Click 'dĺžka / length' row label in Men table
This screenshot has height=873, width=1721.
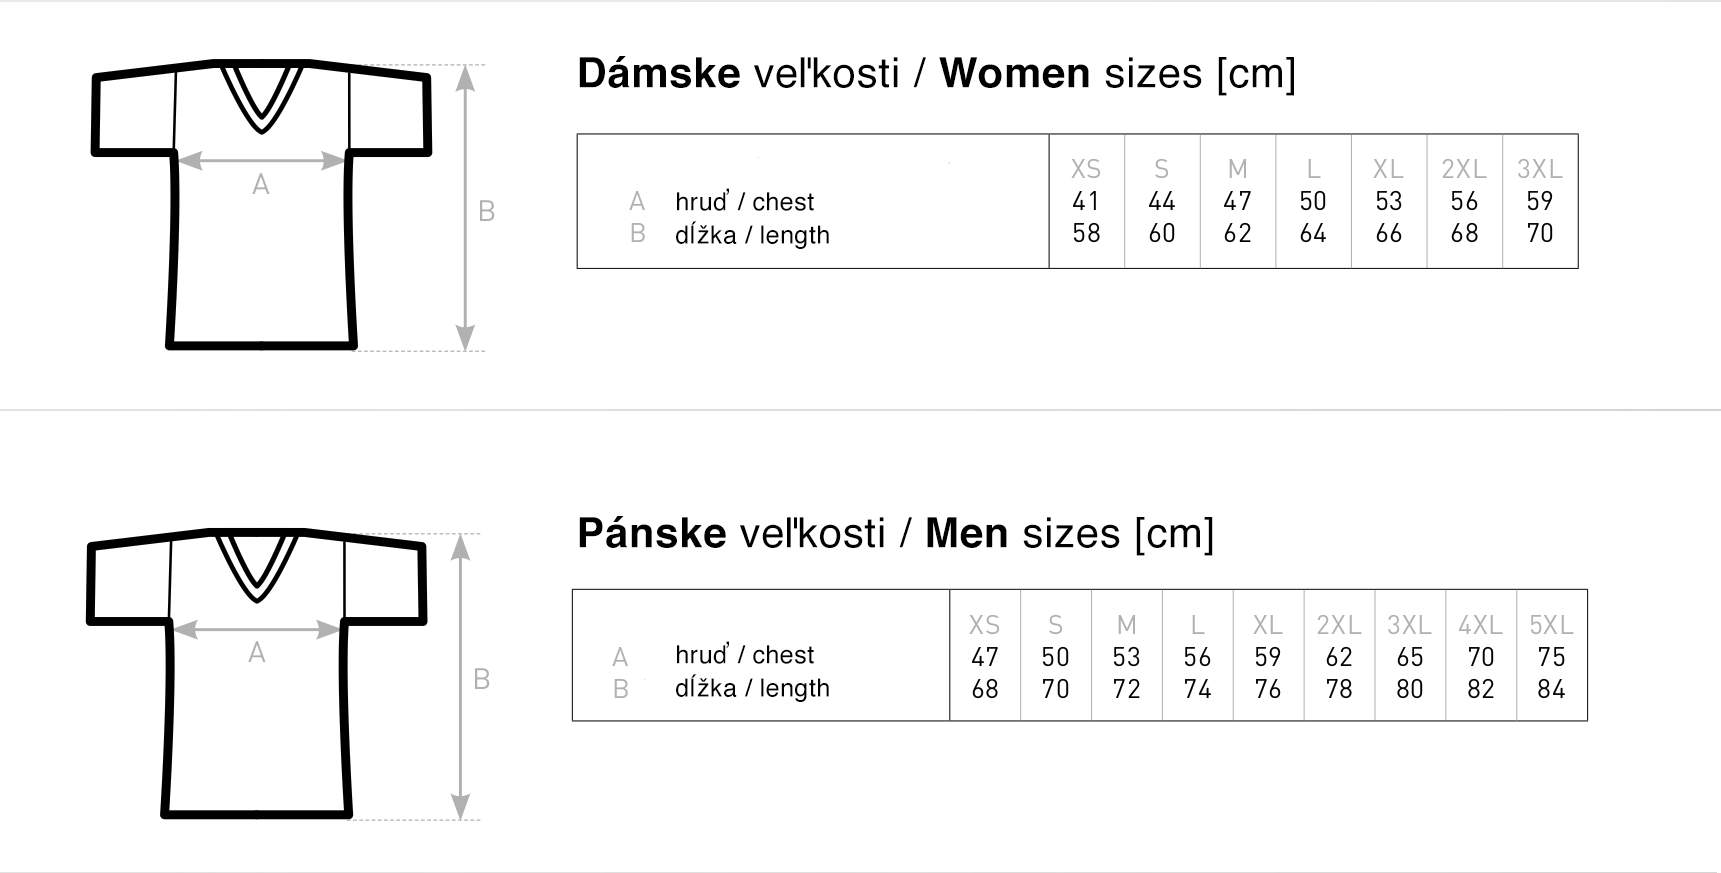[752, 688]
